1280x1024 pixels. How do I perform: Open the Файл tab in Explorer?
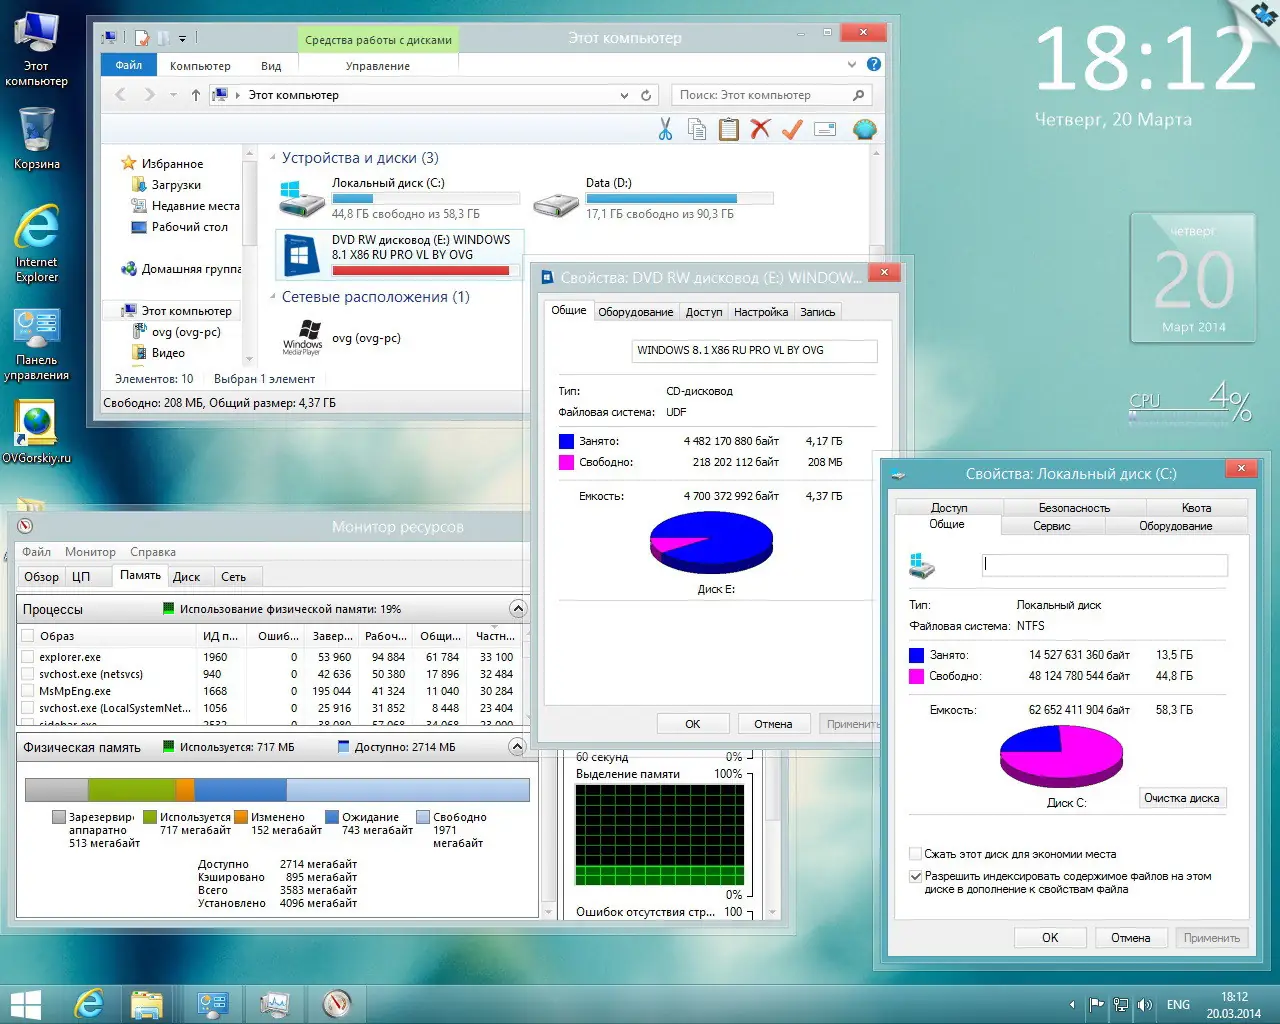click(x=129, y=65)
